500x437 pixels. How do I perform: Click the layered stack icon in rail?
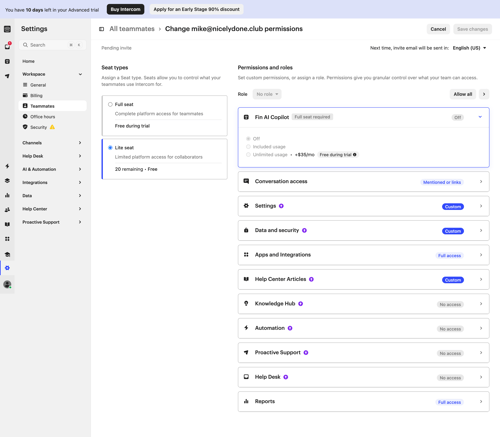[x=7, y=181]
